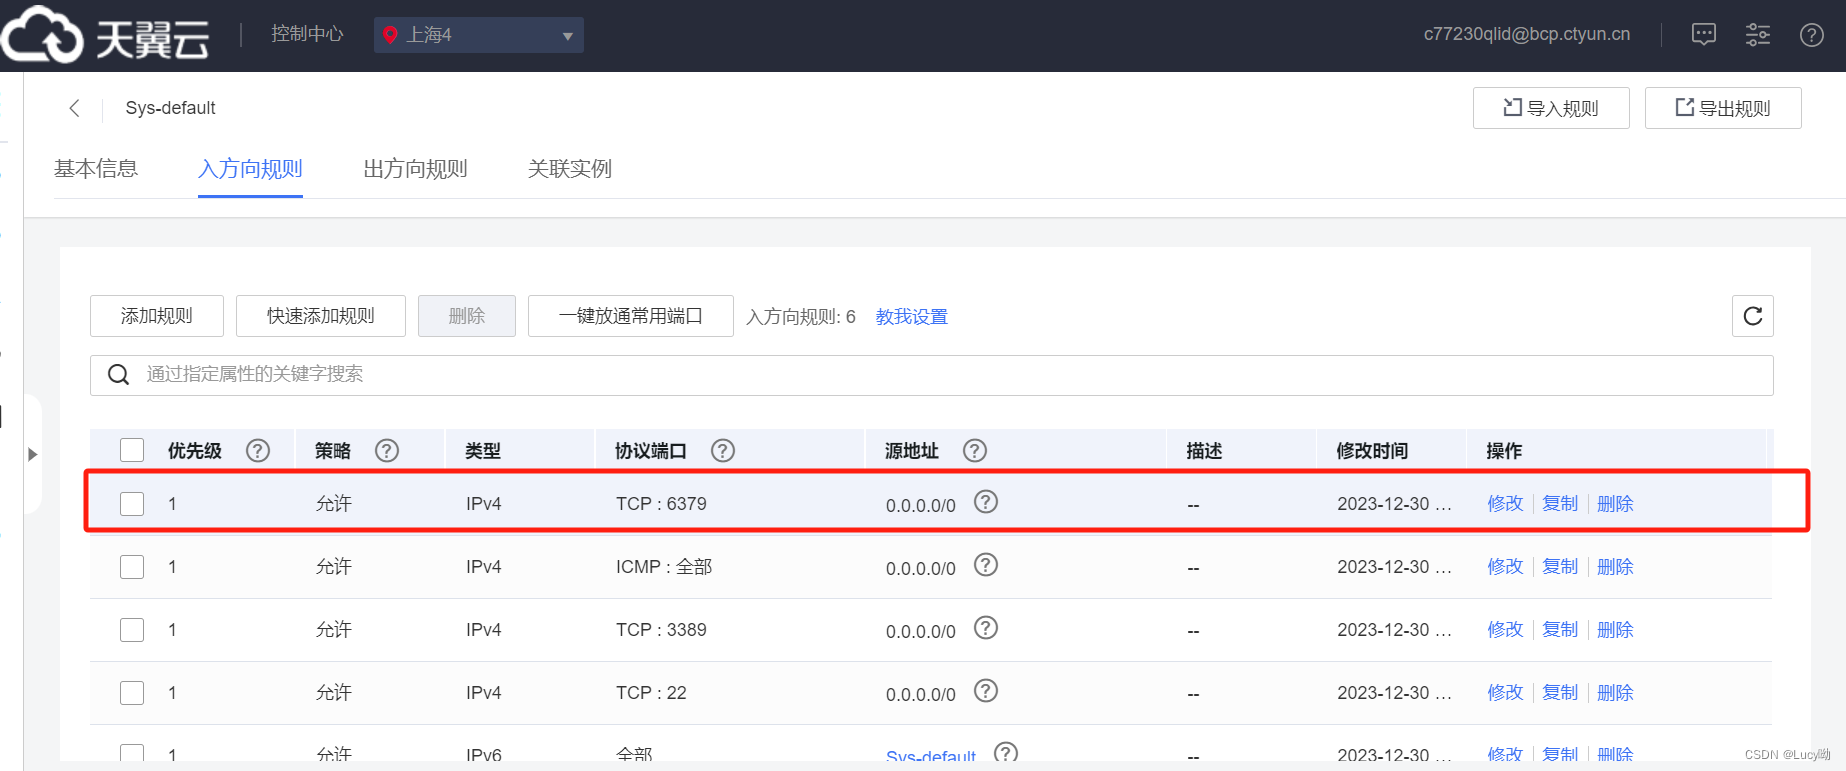Tick the checkbox for the TCP:3389 rule
The image size is (1846, 771).
[132, 630]
